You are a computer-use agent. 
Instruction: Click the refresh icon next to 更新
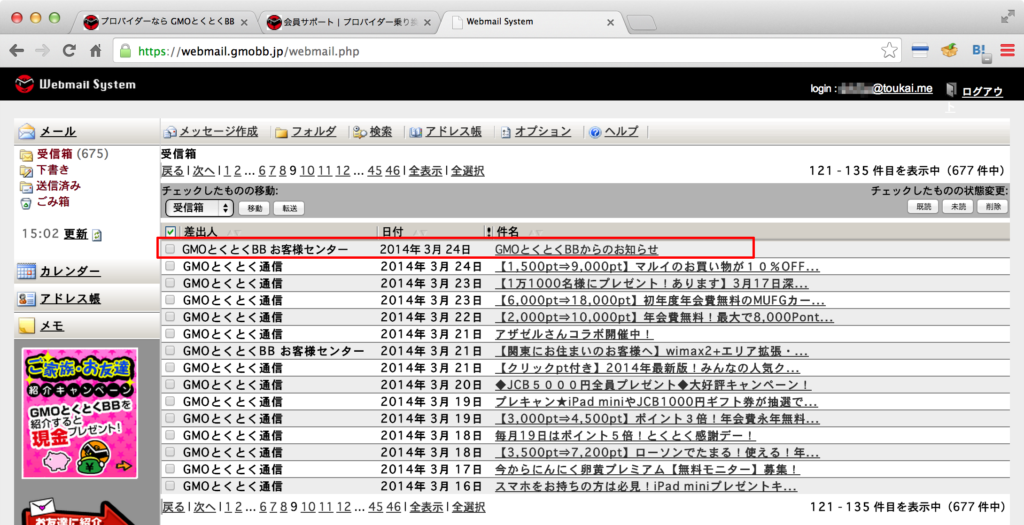[x=97, y=235]
